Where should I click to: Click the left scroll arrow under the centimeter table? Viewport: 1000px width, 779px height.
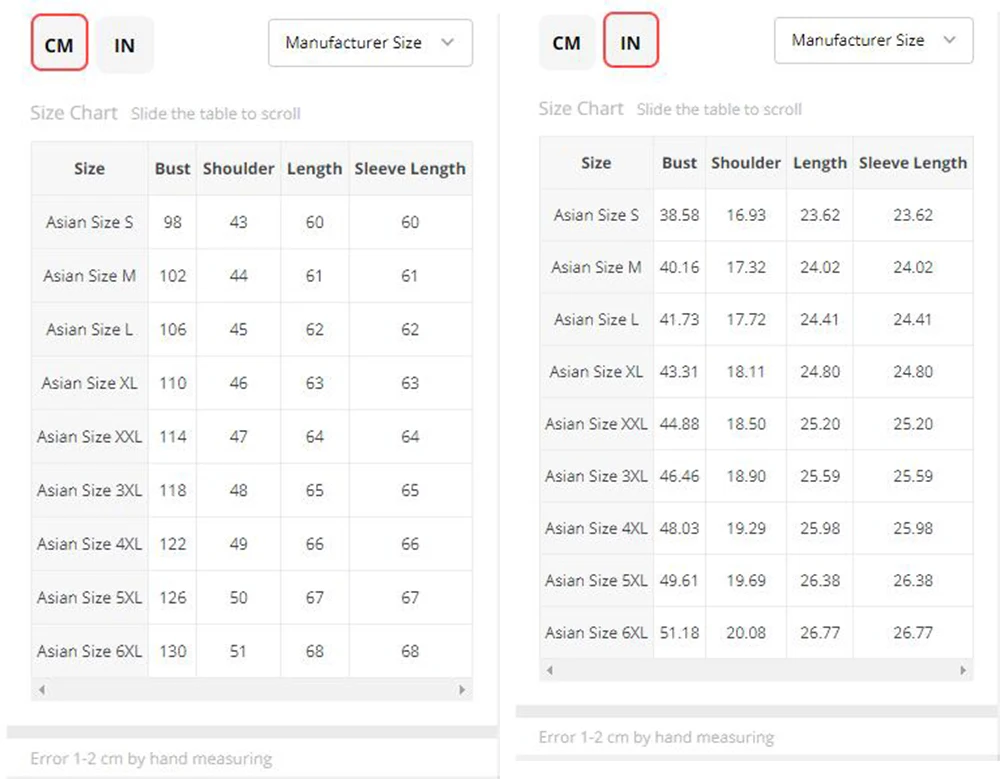41,690
